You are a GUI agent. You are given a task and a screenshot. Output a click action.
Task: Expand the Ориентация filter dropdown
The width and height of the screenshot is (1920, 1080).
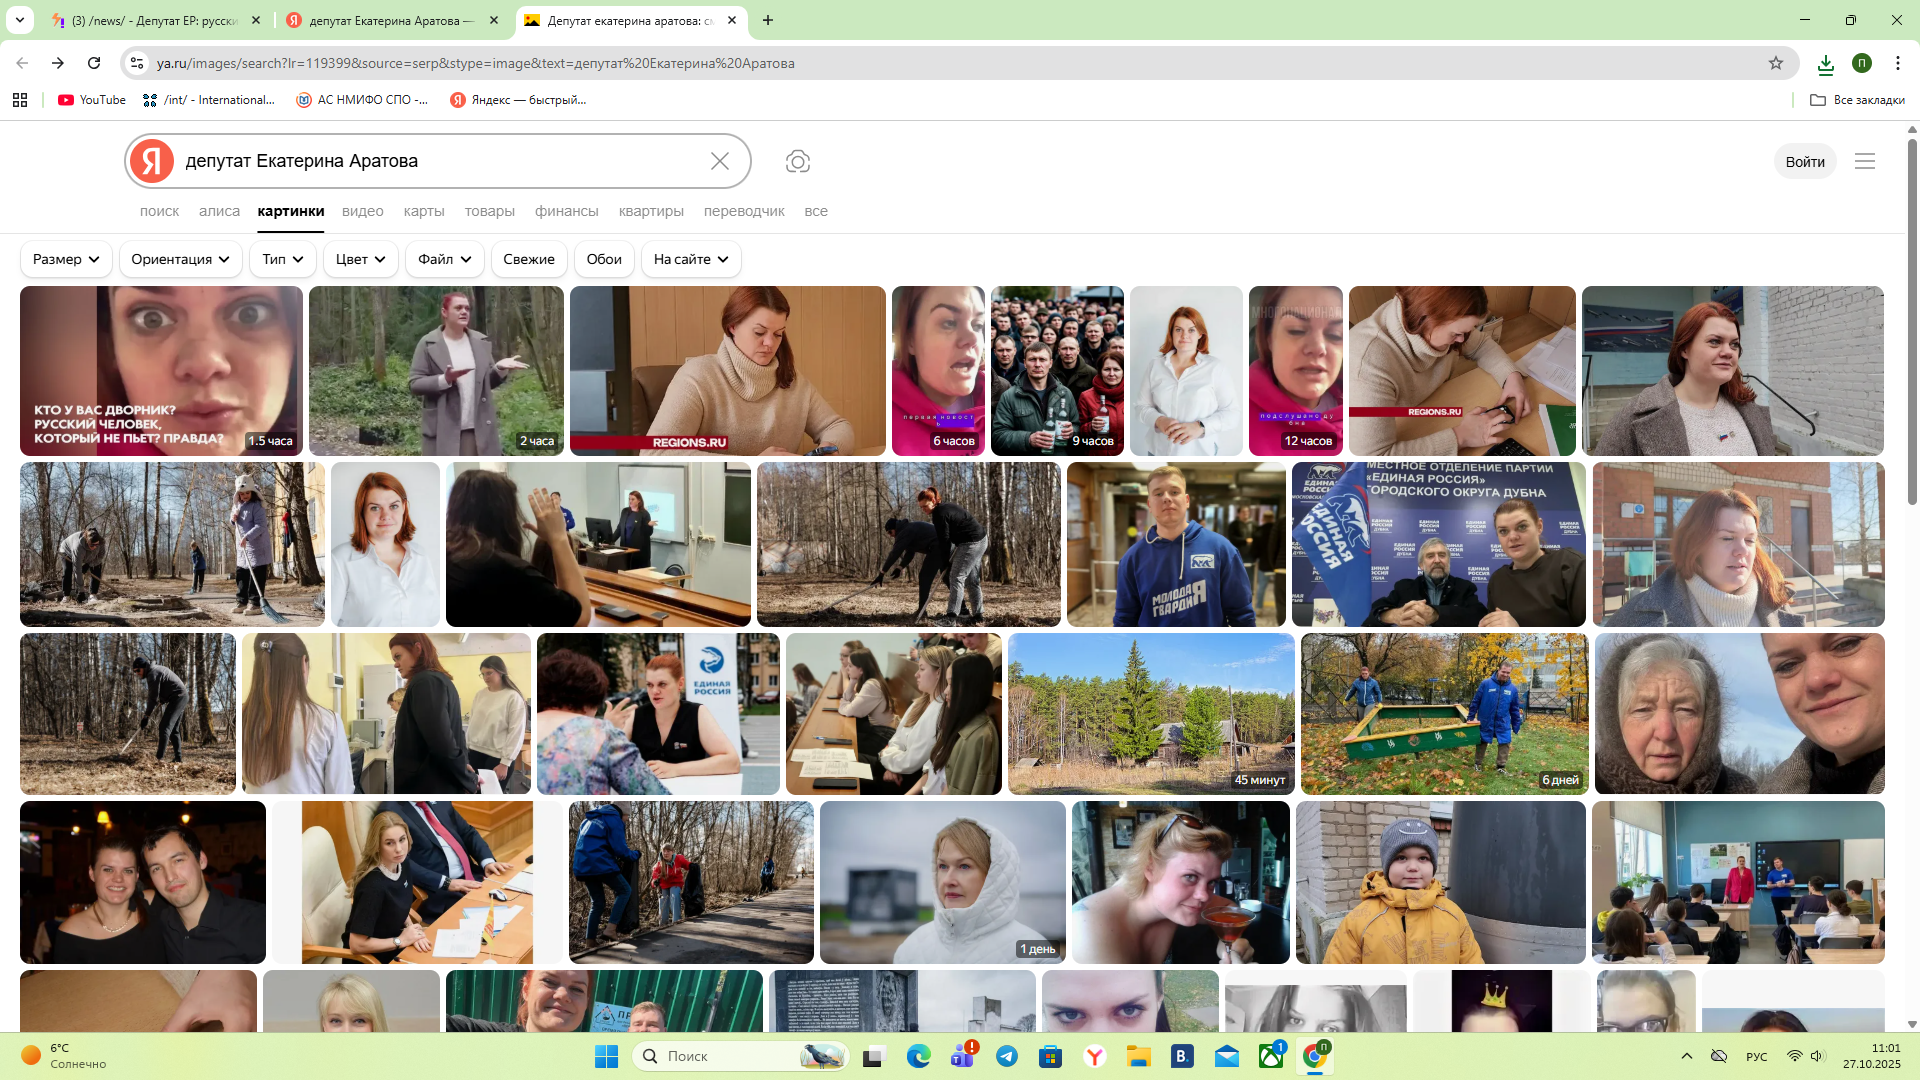[180, 259]
